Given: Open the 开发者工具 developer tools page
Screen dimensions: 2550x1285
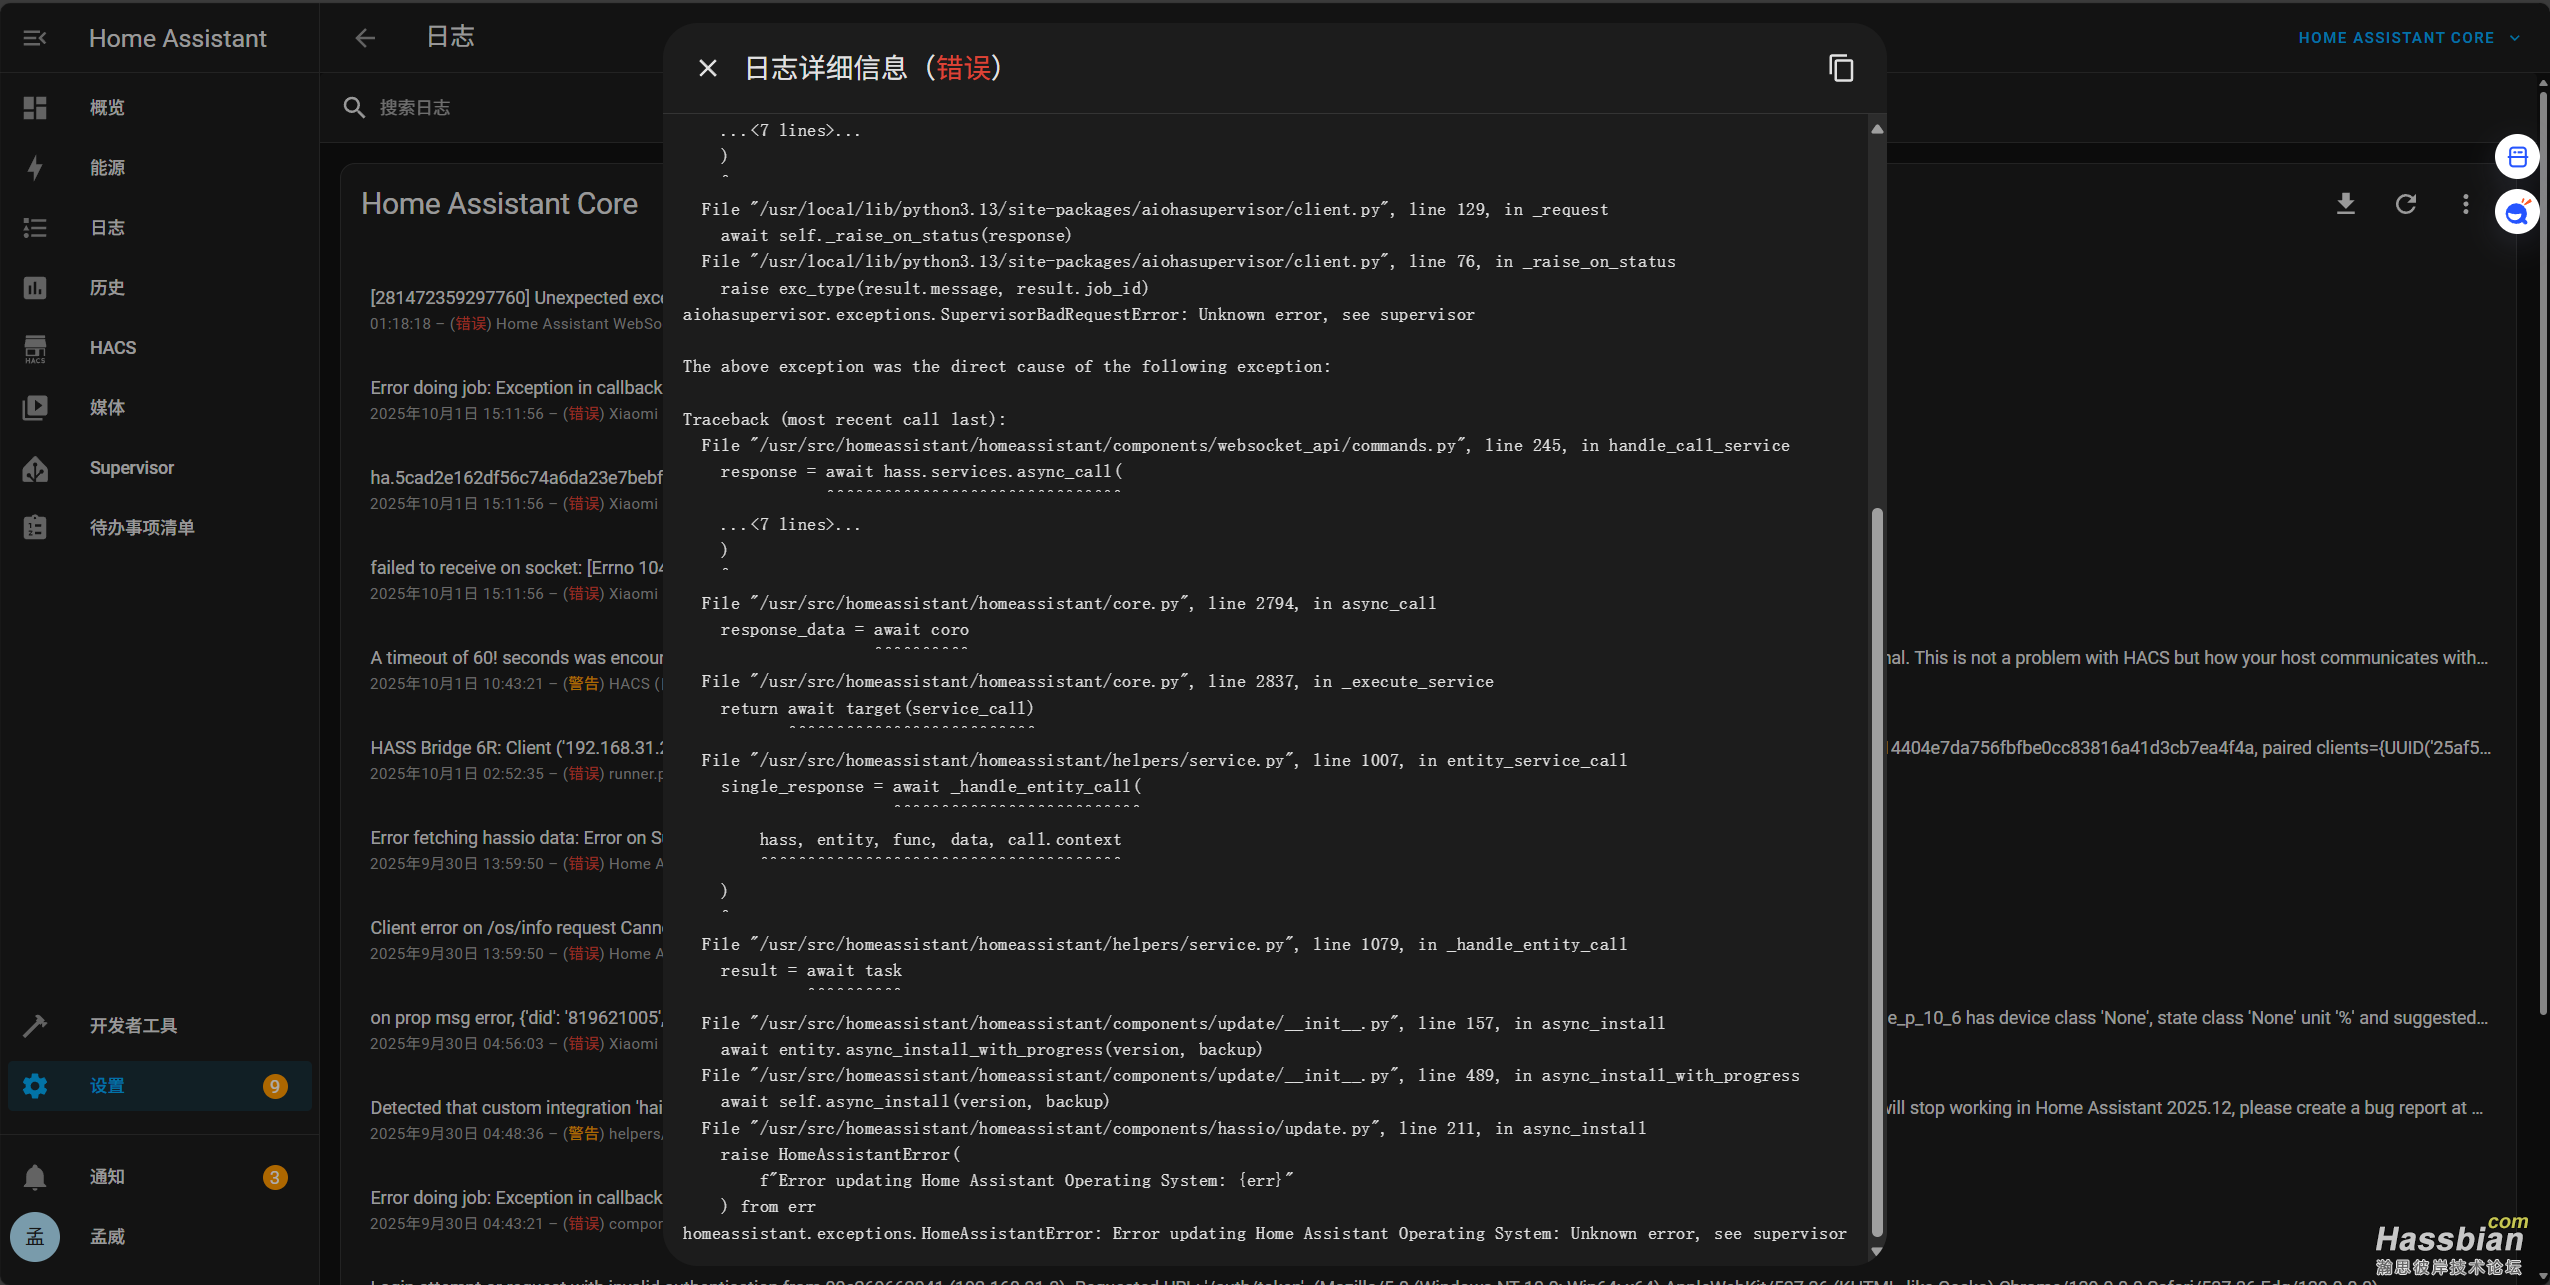Looking at the screenshot, I should coord(133,1026).
